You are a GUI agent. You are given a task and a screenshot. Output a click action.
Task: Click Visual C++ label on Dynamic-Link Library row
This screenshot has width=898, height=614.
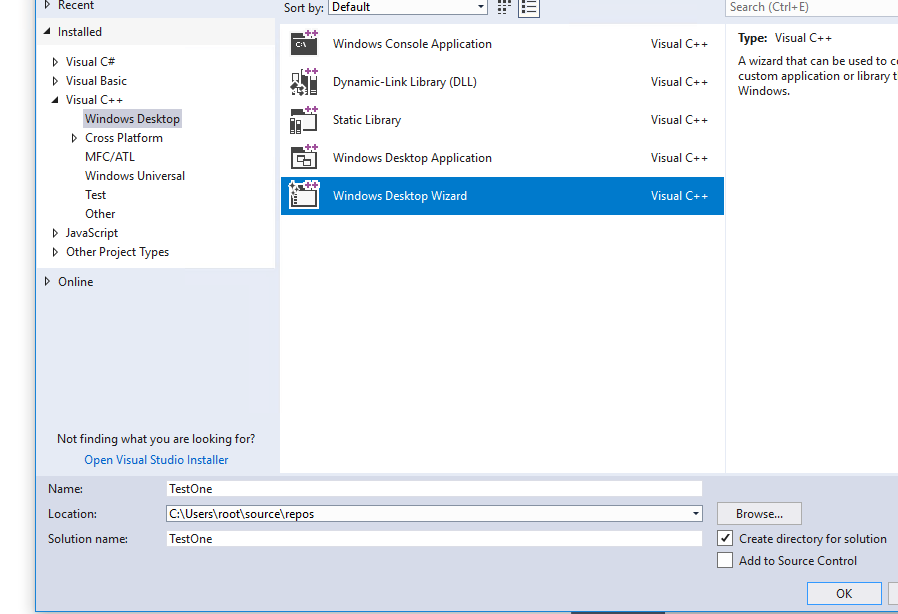tap(679, 82)
